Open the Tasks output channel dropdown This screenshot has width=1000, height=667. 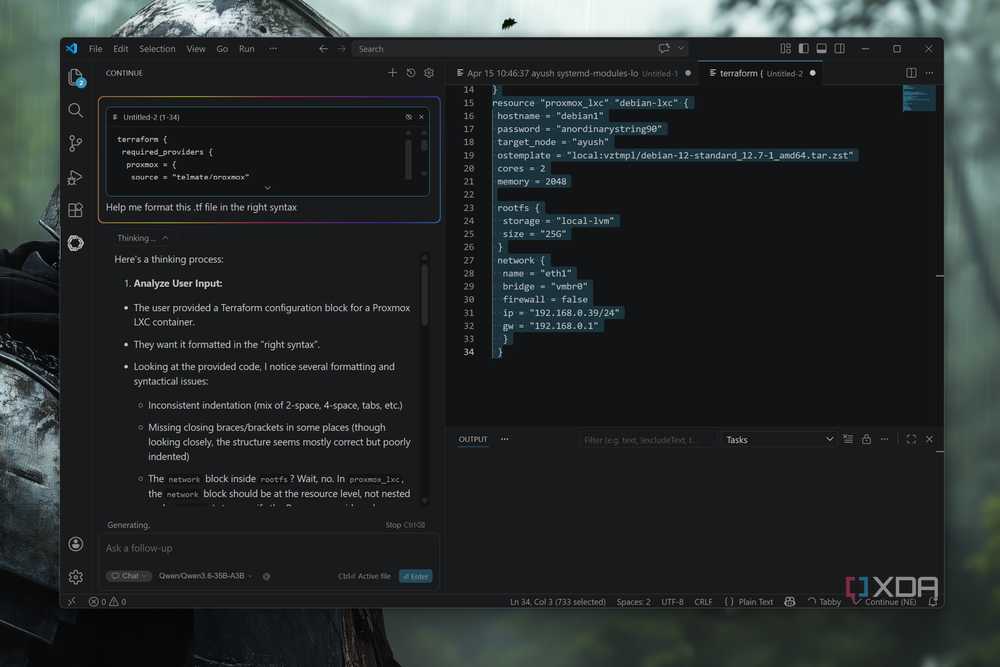pyautogui.click(x=779, y=439)
